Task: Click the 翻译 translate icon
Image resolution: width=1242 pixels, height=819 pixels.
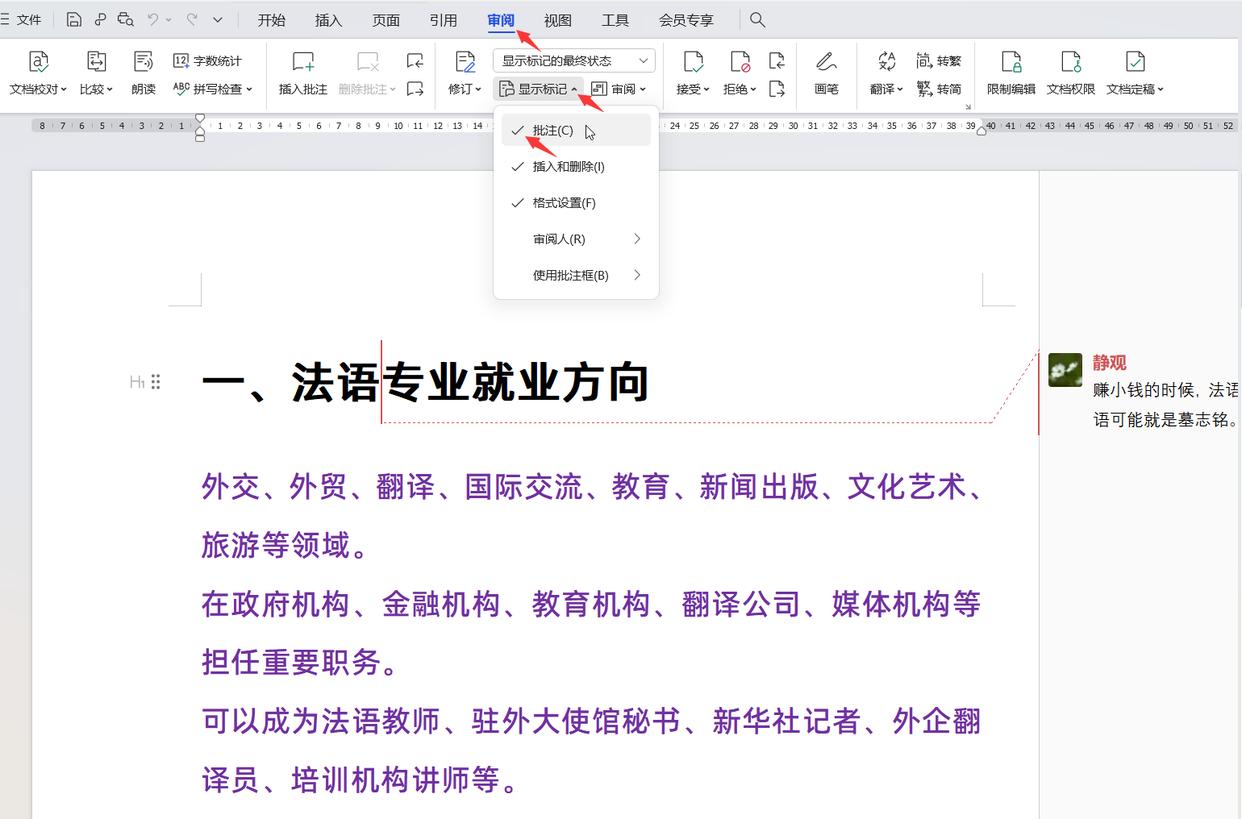Action: 886,62
